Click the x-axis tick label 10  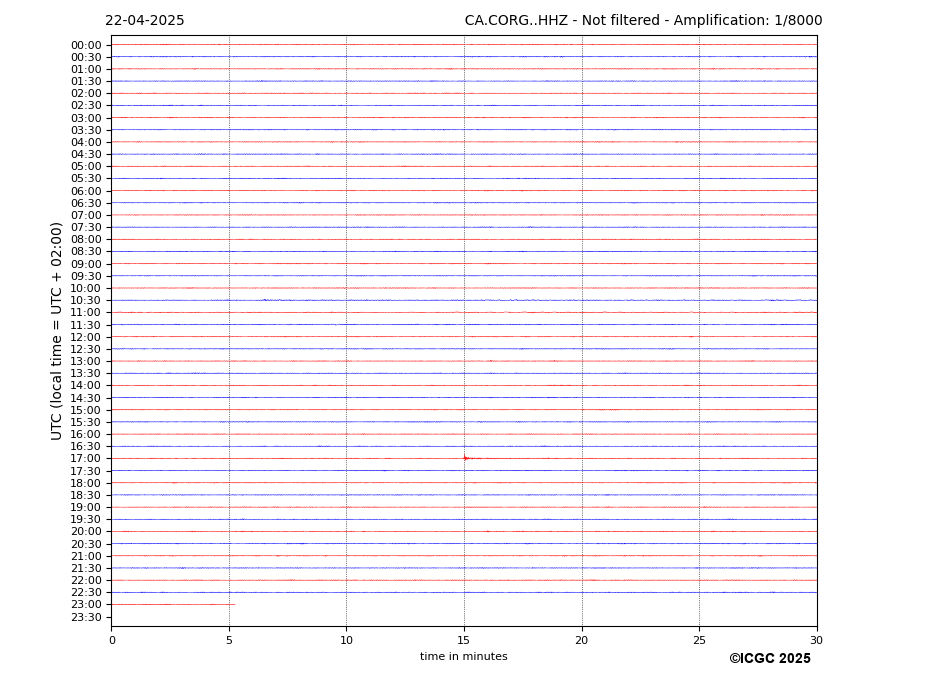346,640
